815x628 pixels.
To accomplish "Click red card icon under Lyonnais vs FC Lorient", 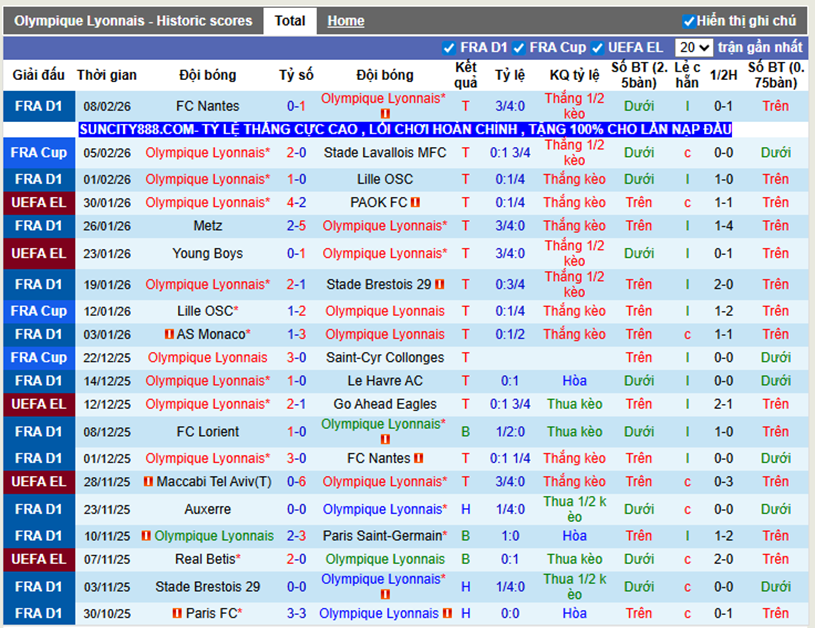I will 385,439.
